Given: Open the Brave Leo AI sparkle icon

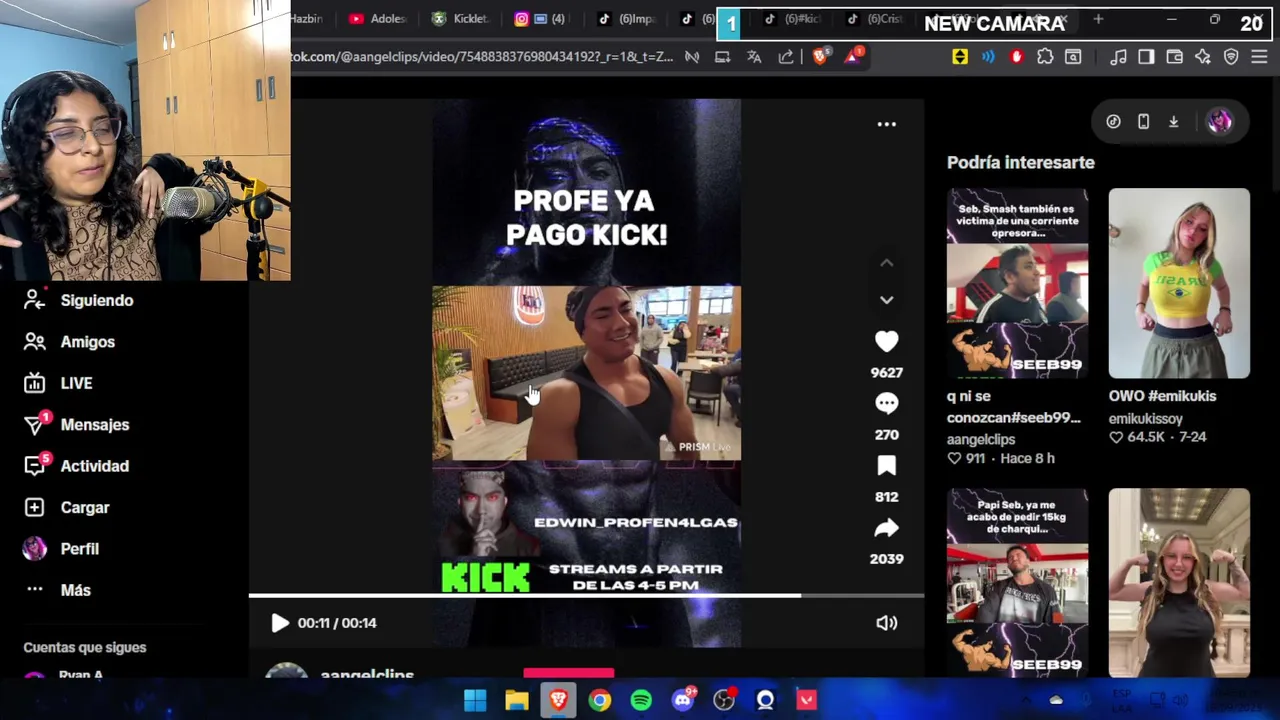Looking at the screenshot, I should click(1203, 57).
